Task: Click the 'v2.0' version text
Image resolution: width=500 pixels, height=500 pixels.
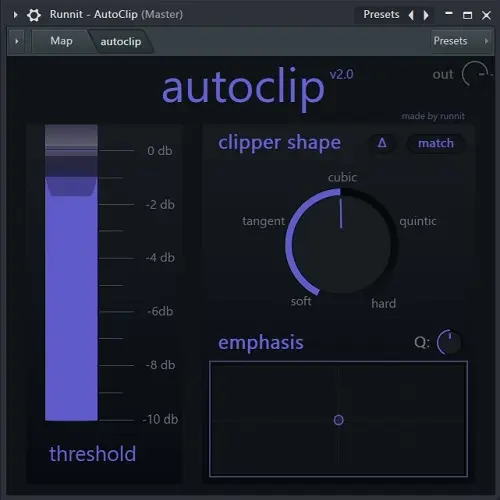Action: point(341,74)
